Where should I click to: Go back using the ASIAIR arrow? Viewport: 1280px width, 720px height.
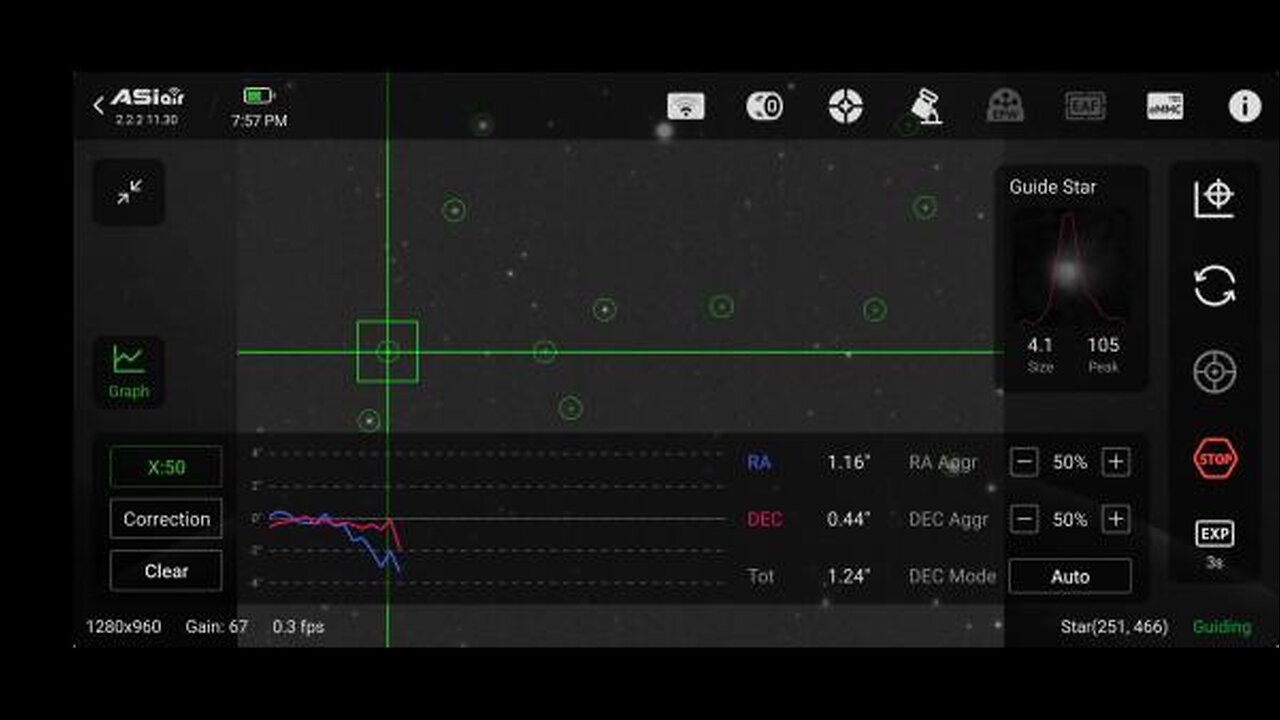[x=98, y=106]
